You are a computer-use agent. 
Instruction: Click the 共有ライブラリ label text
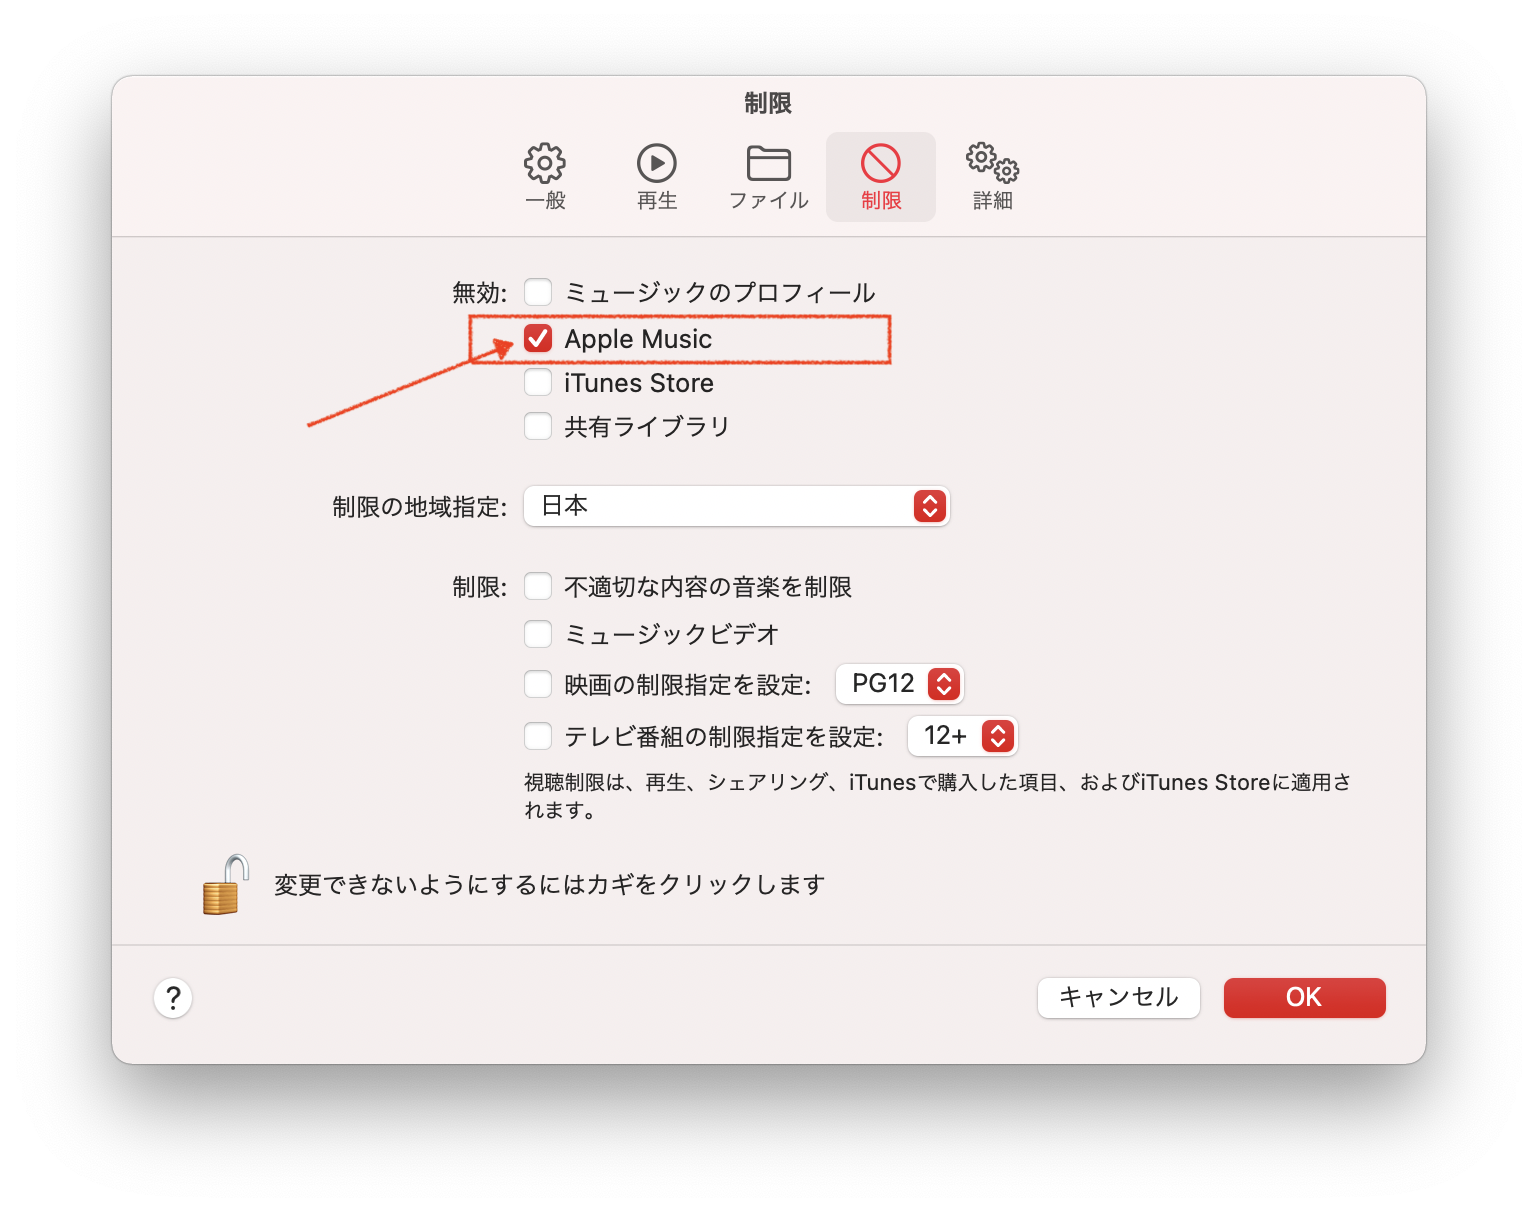point(647,427)
